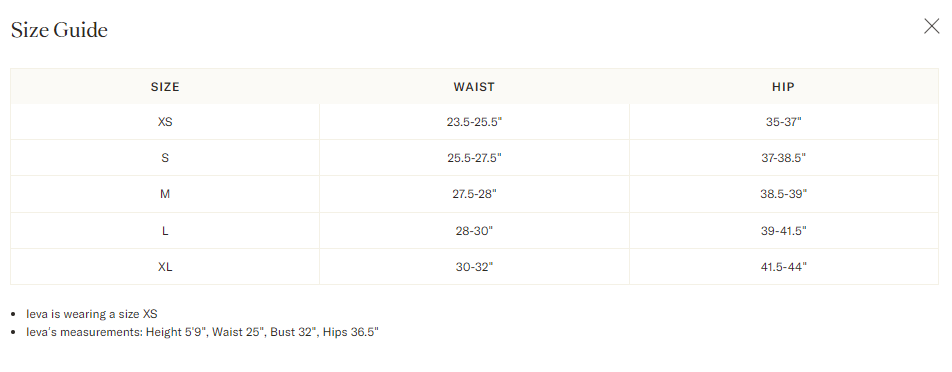Select the WAIST column header
952x372 pixels.
474,87
